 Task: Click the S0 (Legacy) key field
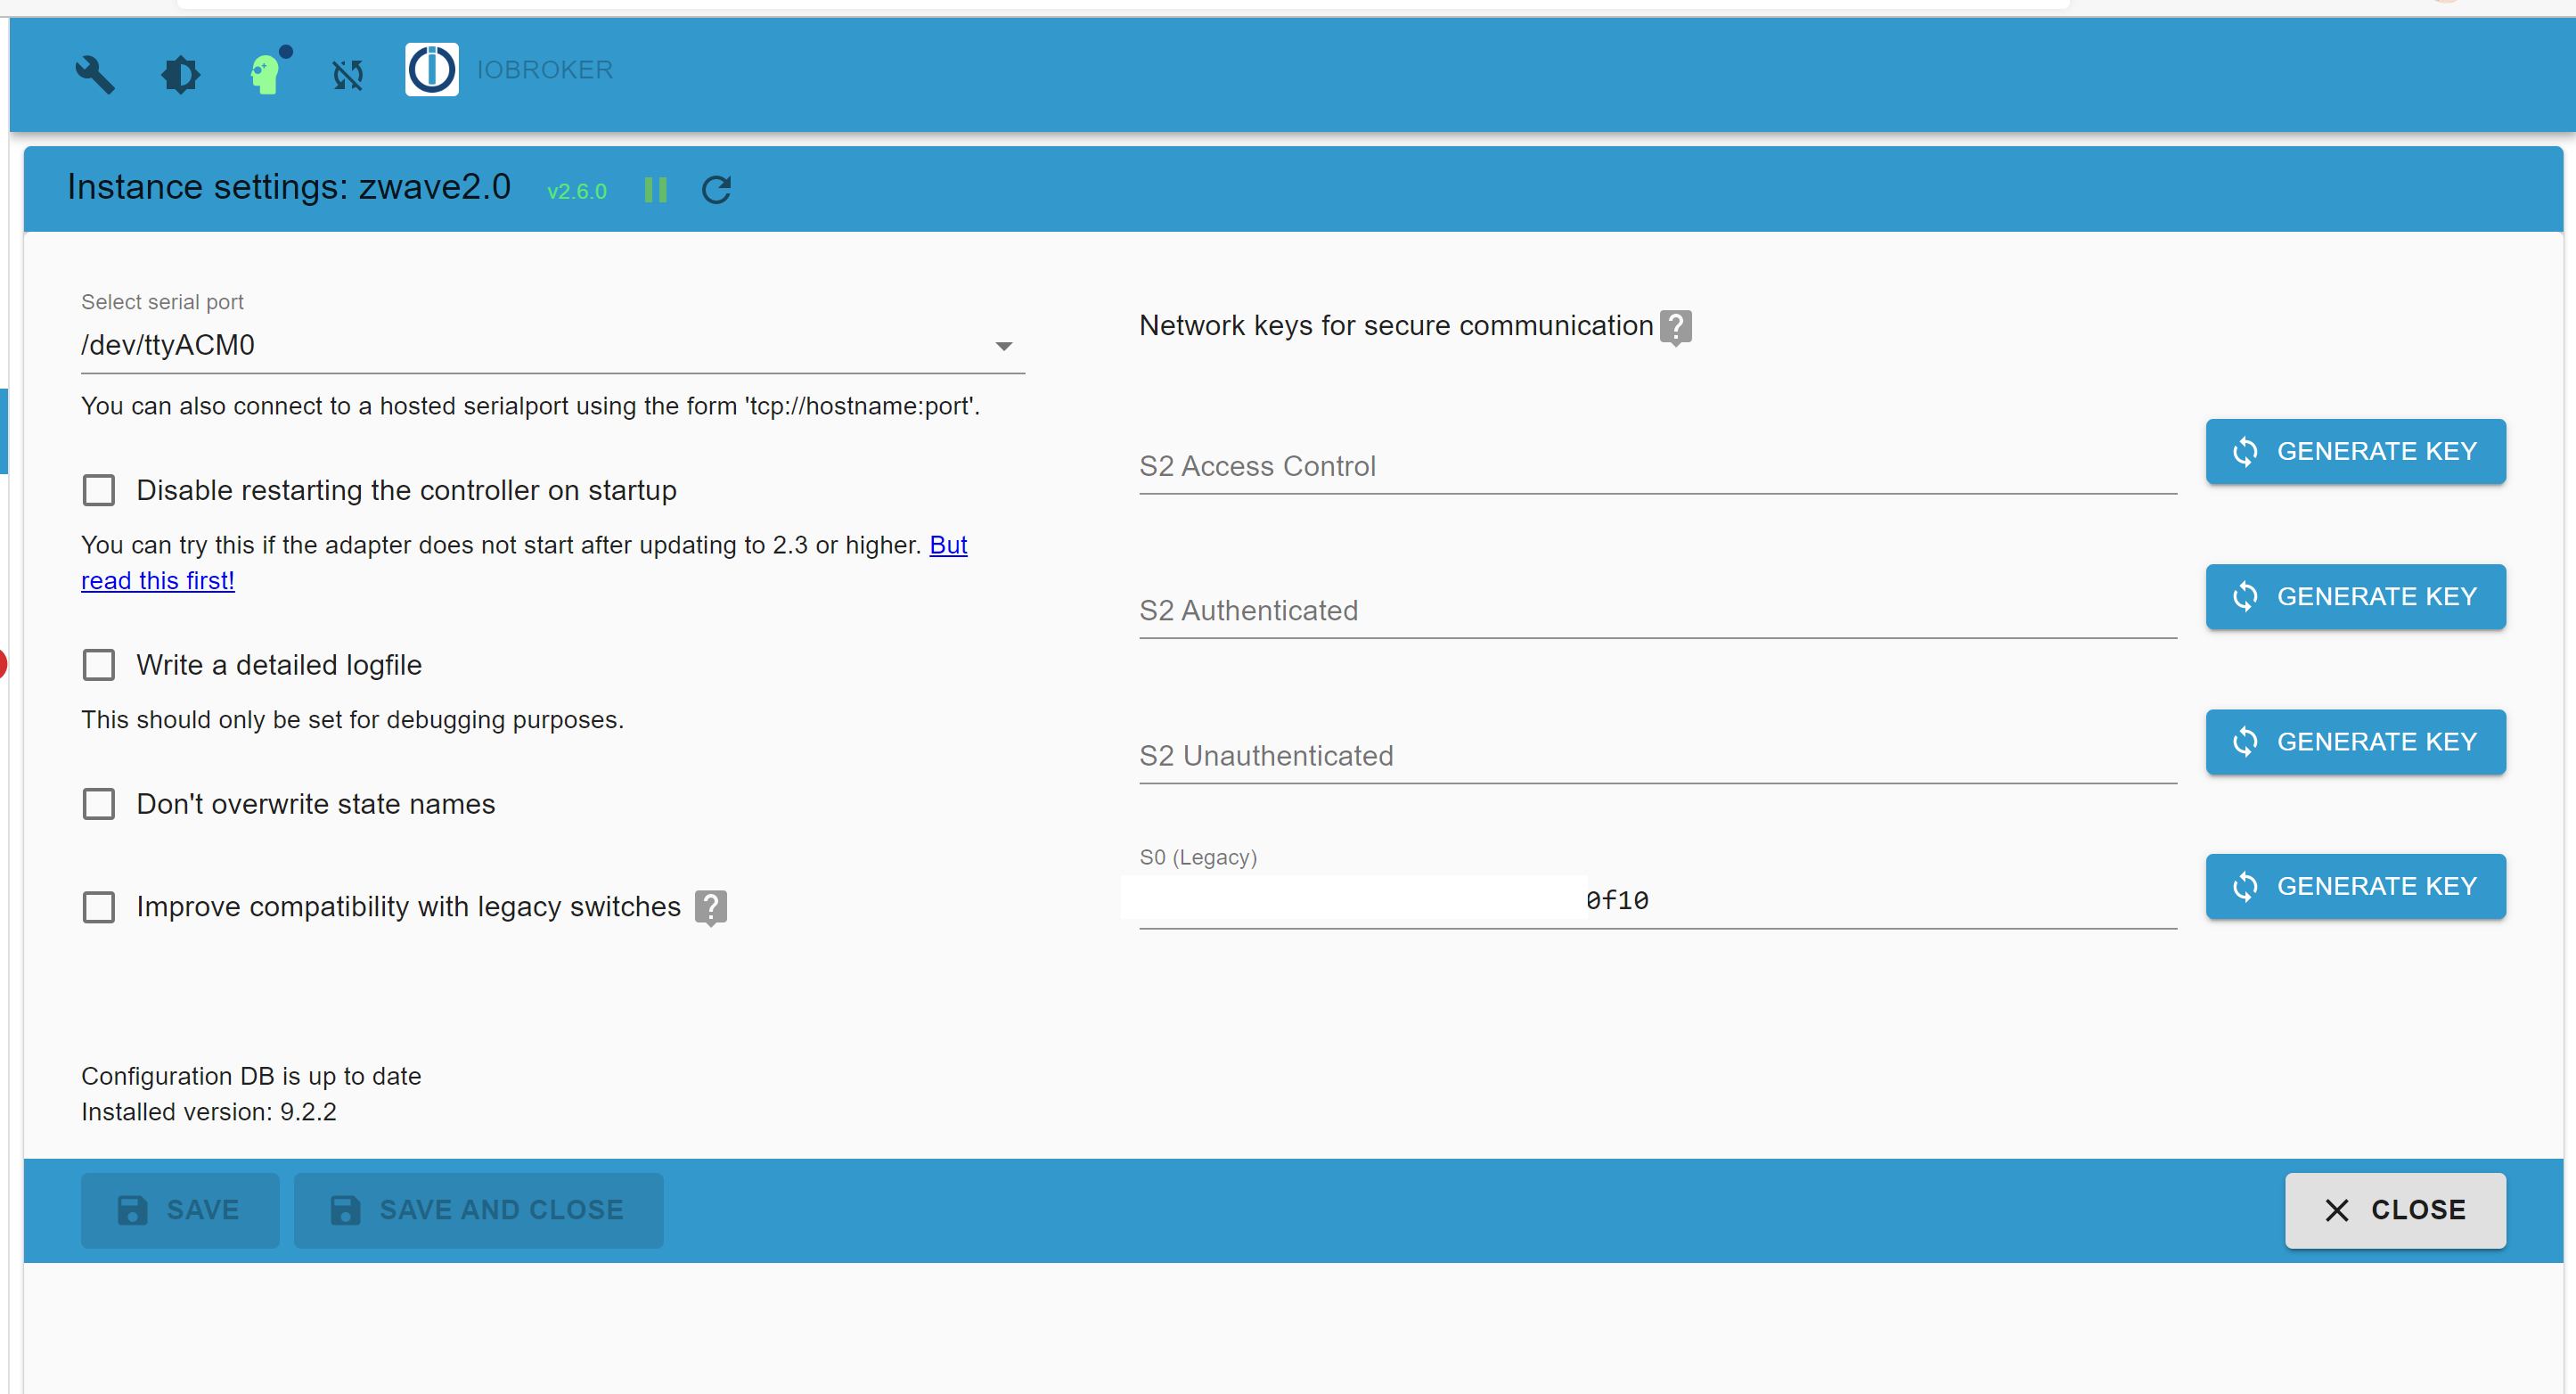(1656, 900)
